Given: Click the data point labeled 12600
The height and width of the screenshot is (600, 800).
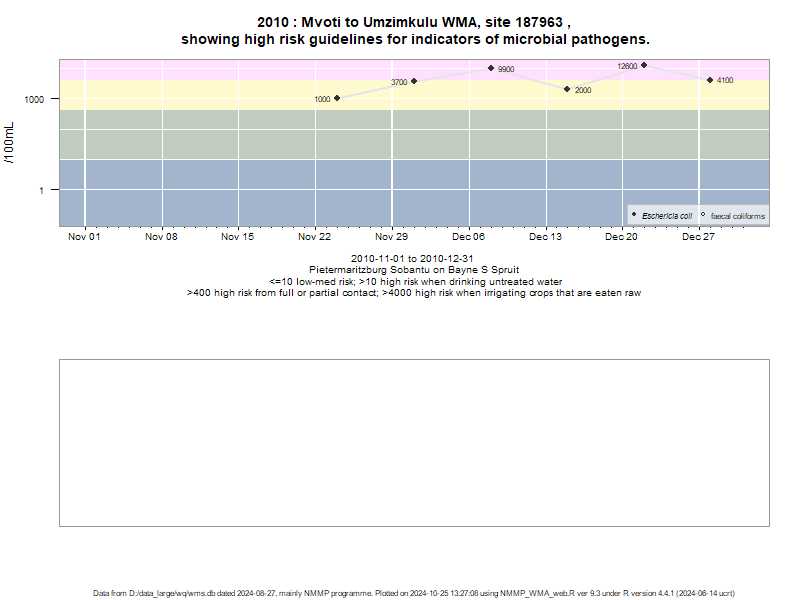Looking at the screenshot, I should (x=644, y=65).
